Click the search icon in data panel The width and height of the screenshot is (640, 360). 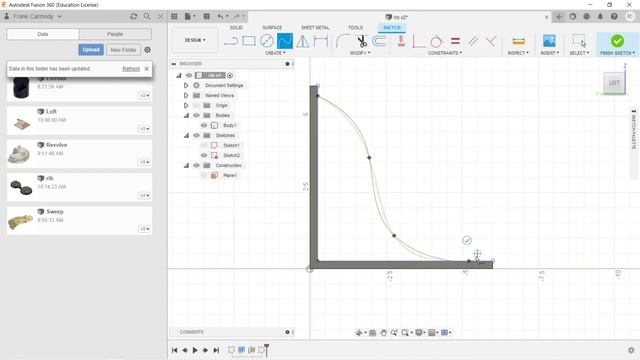[147, 16]
